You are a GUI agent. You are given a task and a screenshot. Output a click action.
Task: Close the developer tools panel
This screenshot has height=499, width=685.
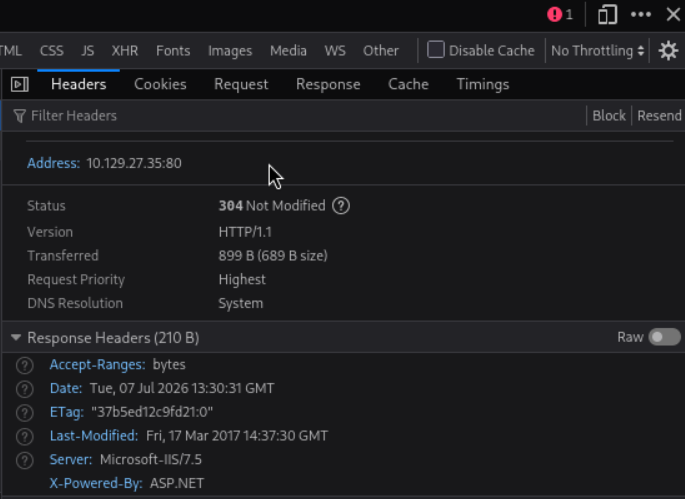click(x=673, y=15)
